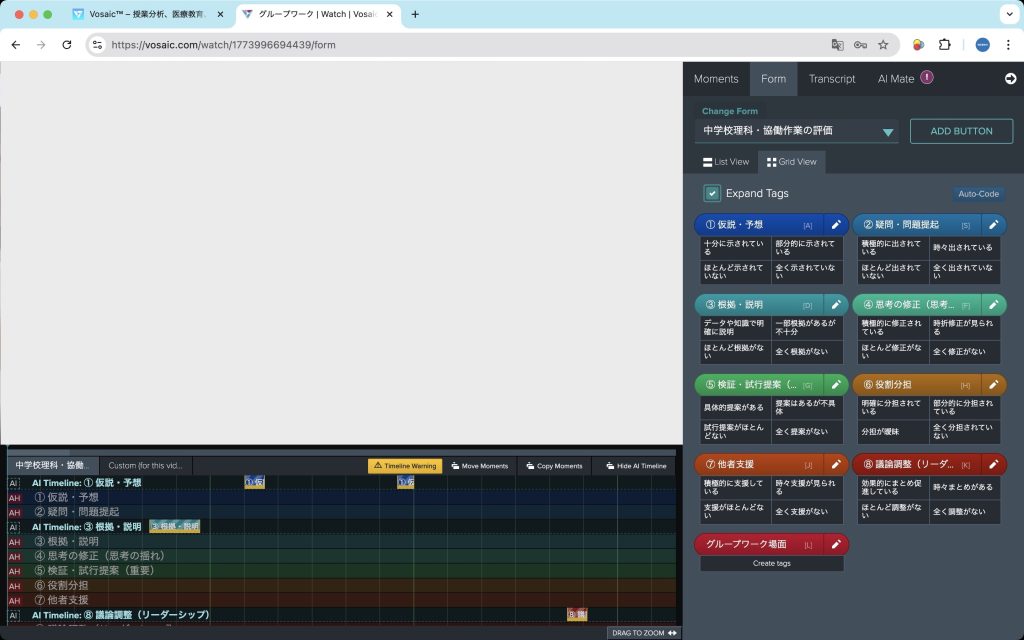This screenshot has width=1024, height=640.
Task: Open editor for ③ 根拠・説明 via pencil
Action: (x=836, y=304)
